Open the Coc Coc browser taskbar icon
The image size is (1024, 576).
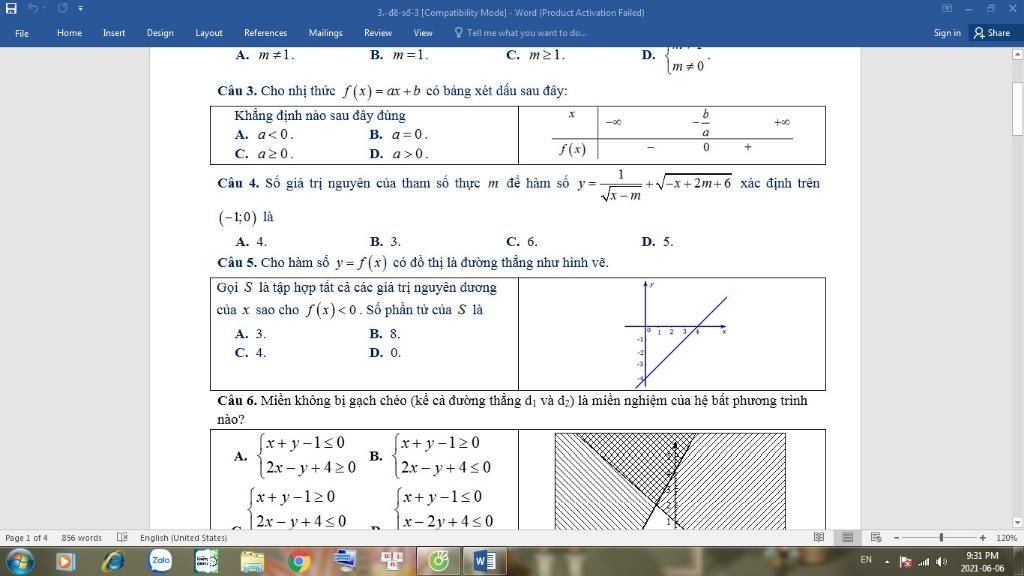(x=438, y=561)
